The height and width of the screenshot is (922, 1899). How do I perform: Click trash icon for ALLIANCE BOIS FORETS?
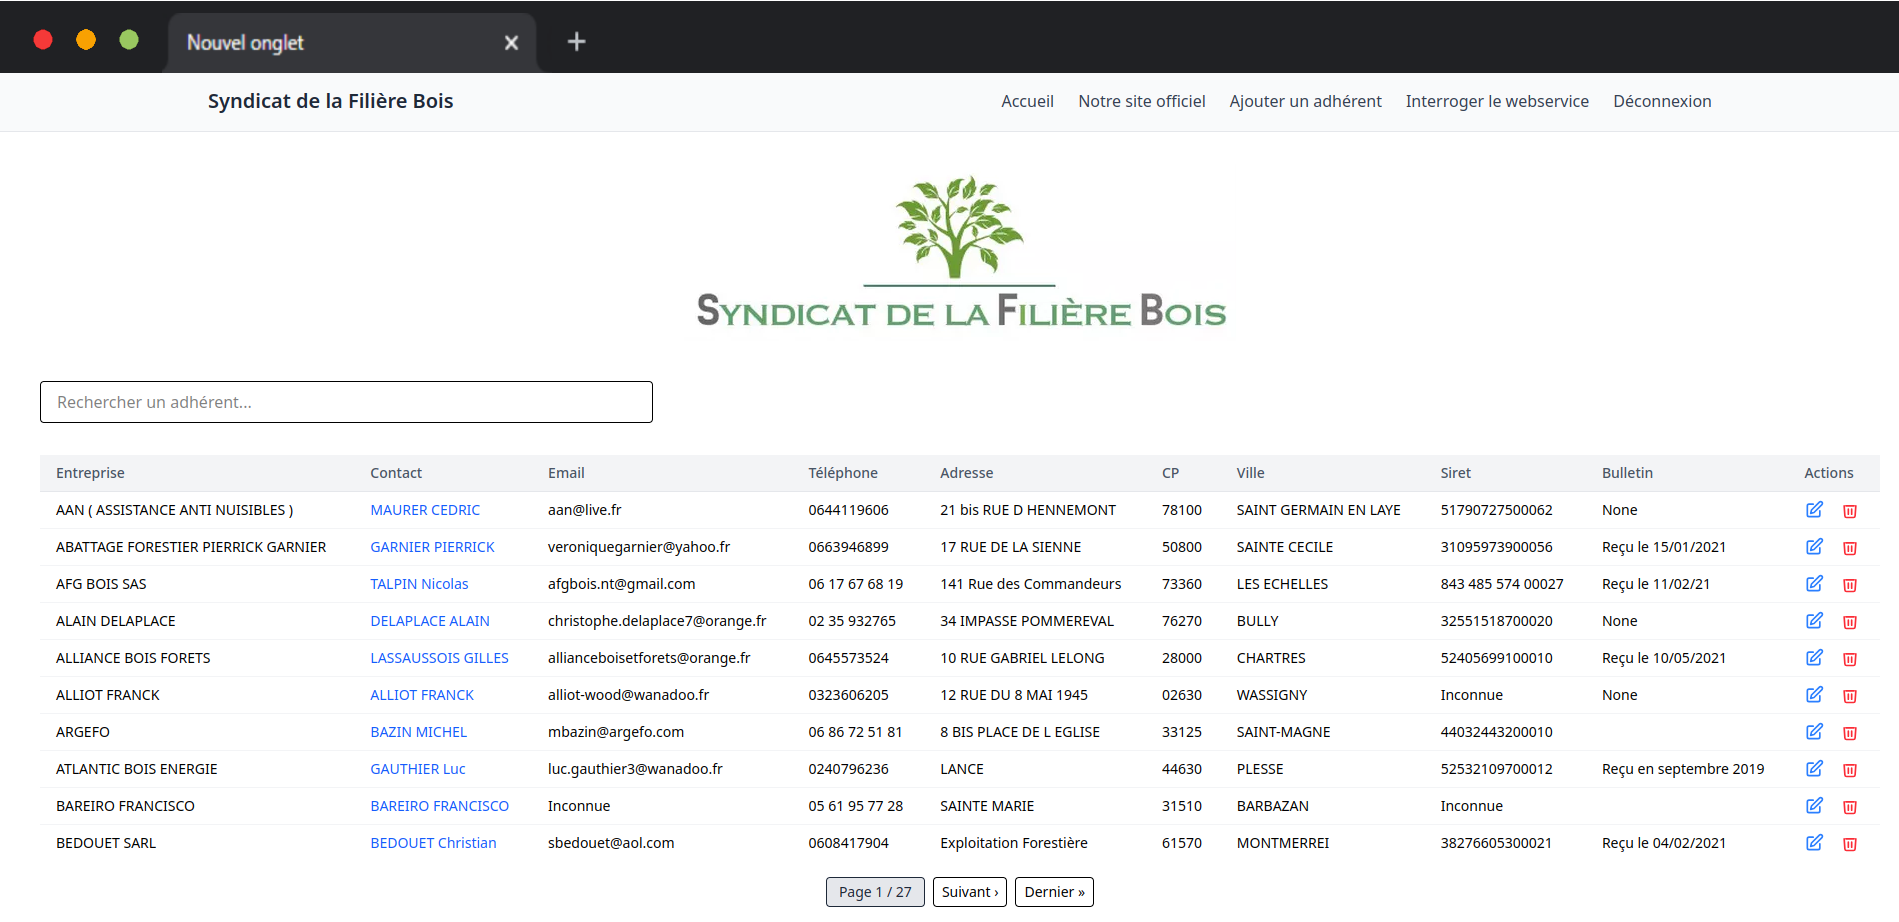(1850, 659)
